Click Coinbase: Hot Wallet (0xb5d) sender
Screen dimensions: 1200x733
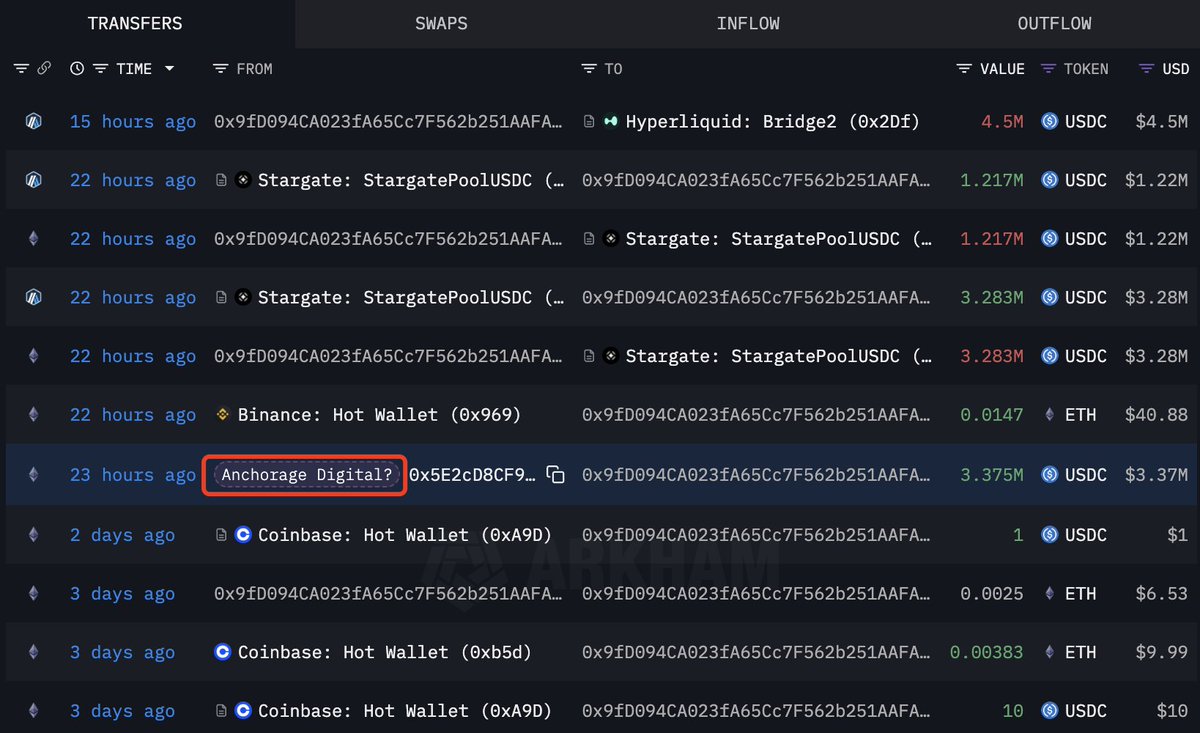pos(384,652)
